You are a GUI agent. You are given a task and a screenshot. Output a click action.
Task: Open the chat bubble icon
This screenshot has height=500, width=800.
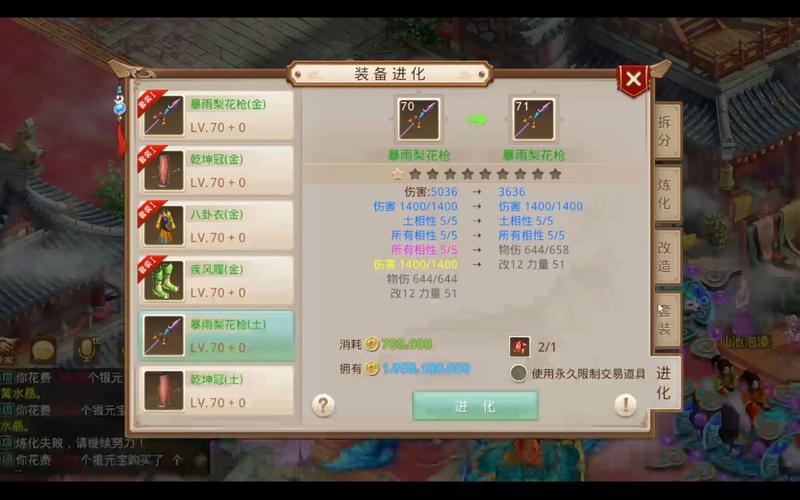(x=43, y=351)
